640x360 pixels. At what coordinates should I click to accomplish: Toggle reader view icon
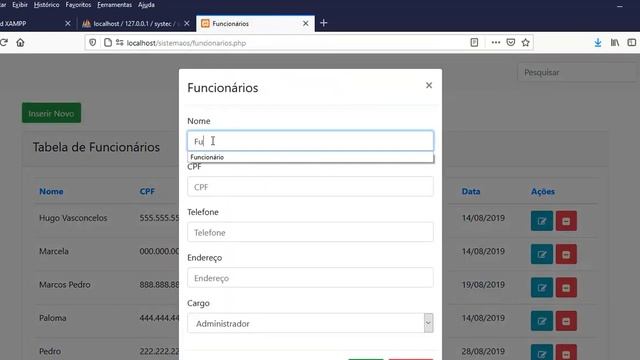[x=474, y=42]
